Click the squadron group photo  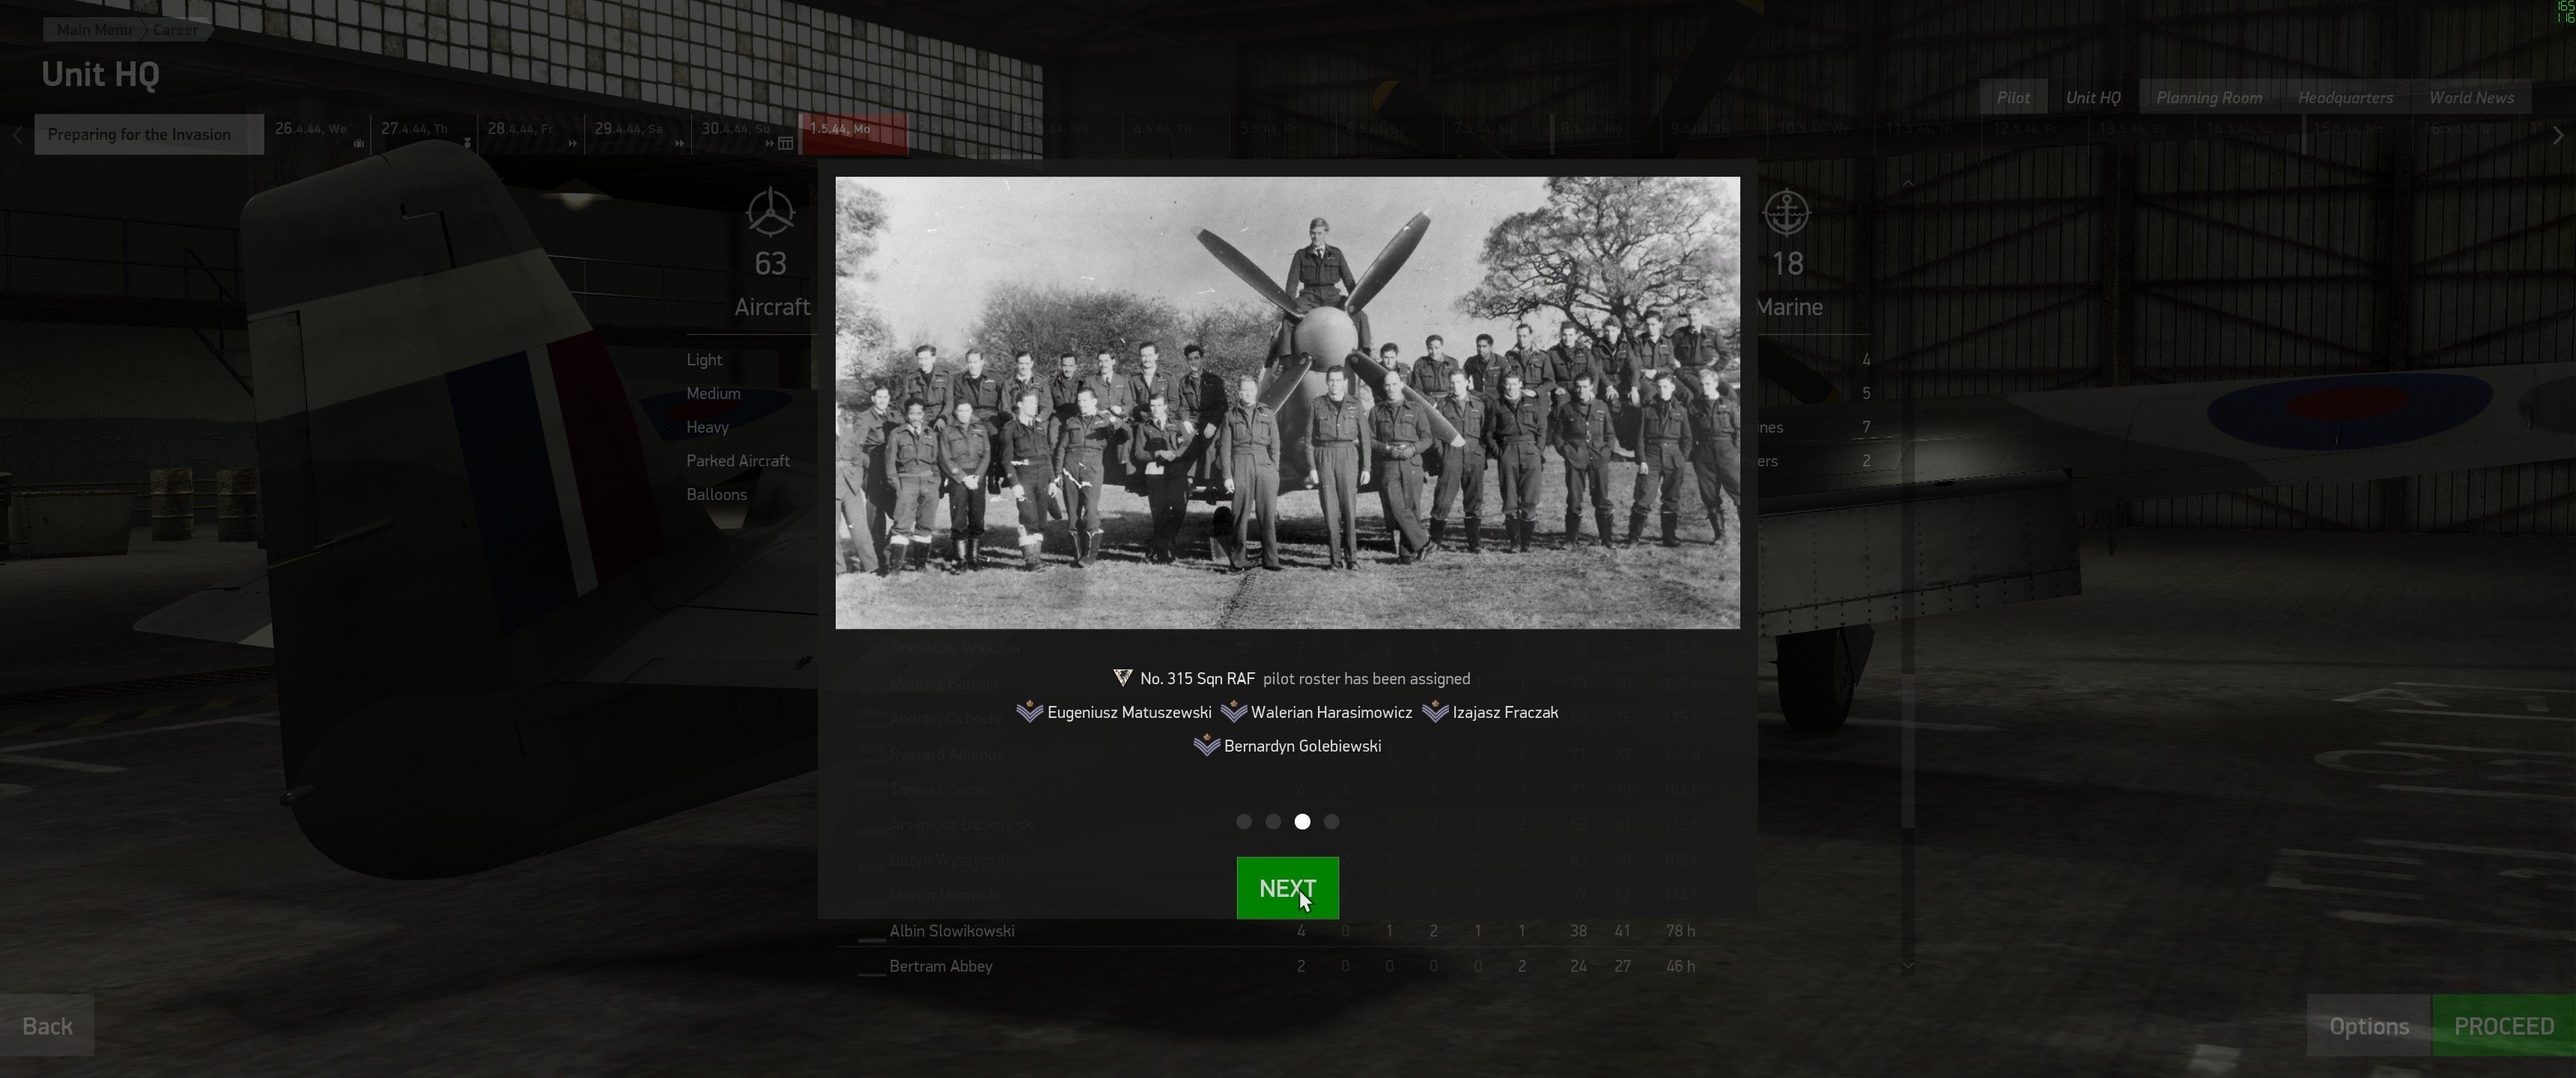1287,403
